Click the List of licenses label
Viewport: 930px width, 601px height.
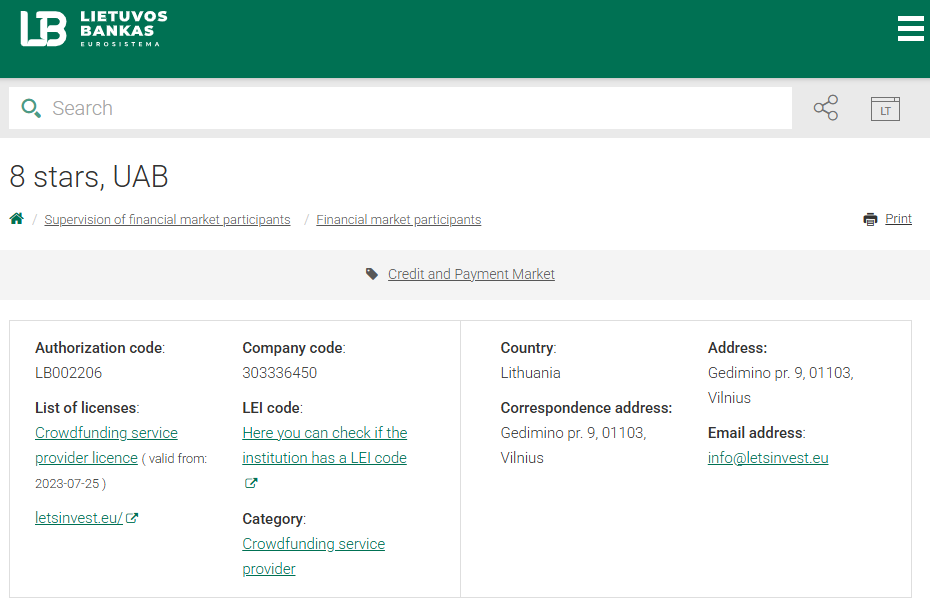[87, 408]
